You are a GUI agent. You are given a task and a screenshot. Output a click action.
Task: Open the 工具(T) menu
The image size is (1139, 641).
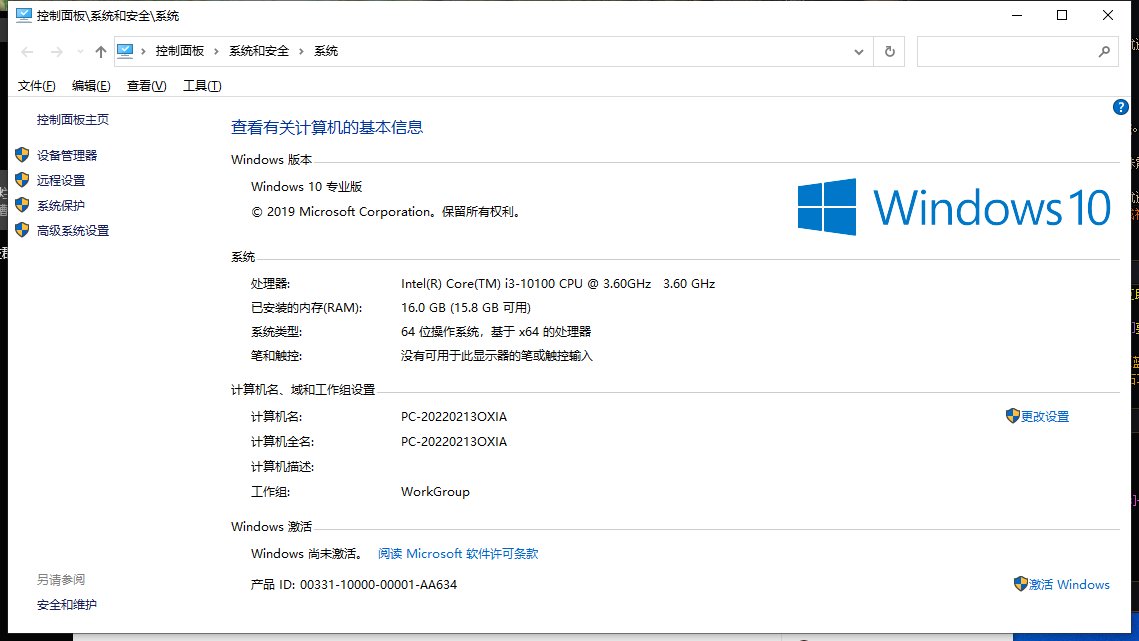(x=202, y=86)
